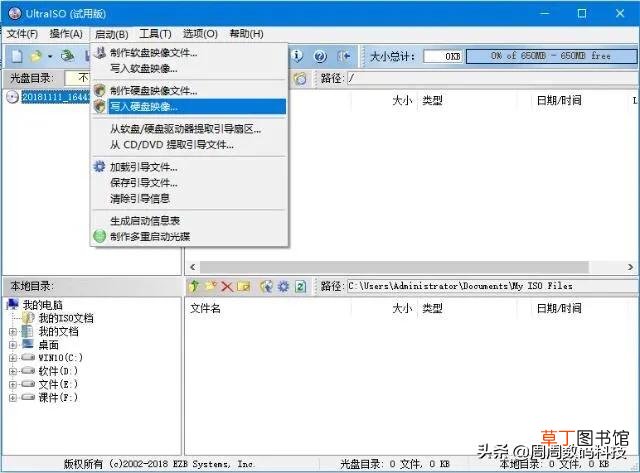Choose 清除引导信息 menu entry
This screenshot has height=473, width=640.
pos(189,199)
